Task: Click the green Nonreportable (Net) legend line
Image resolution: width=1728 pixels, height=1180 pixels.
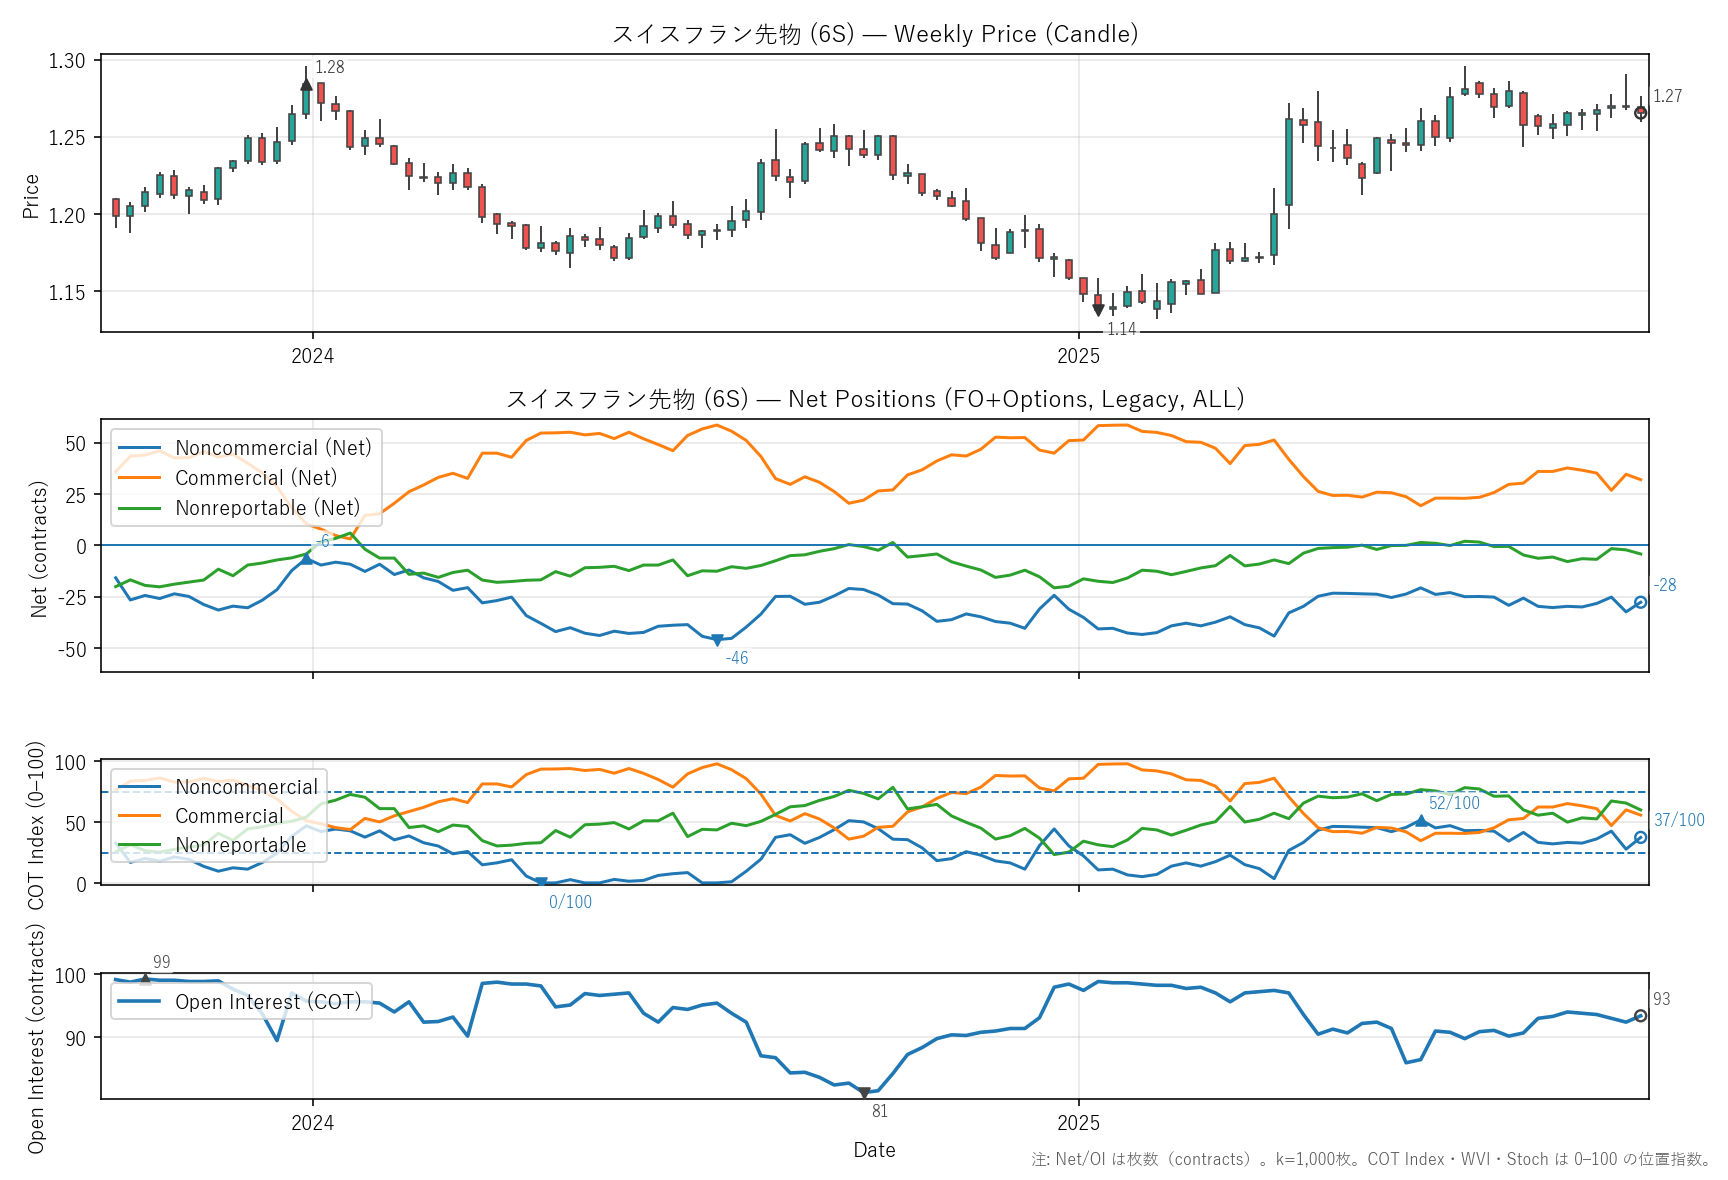Action: [139, 508]
